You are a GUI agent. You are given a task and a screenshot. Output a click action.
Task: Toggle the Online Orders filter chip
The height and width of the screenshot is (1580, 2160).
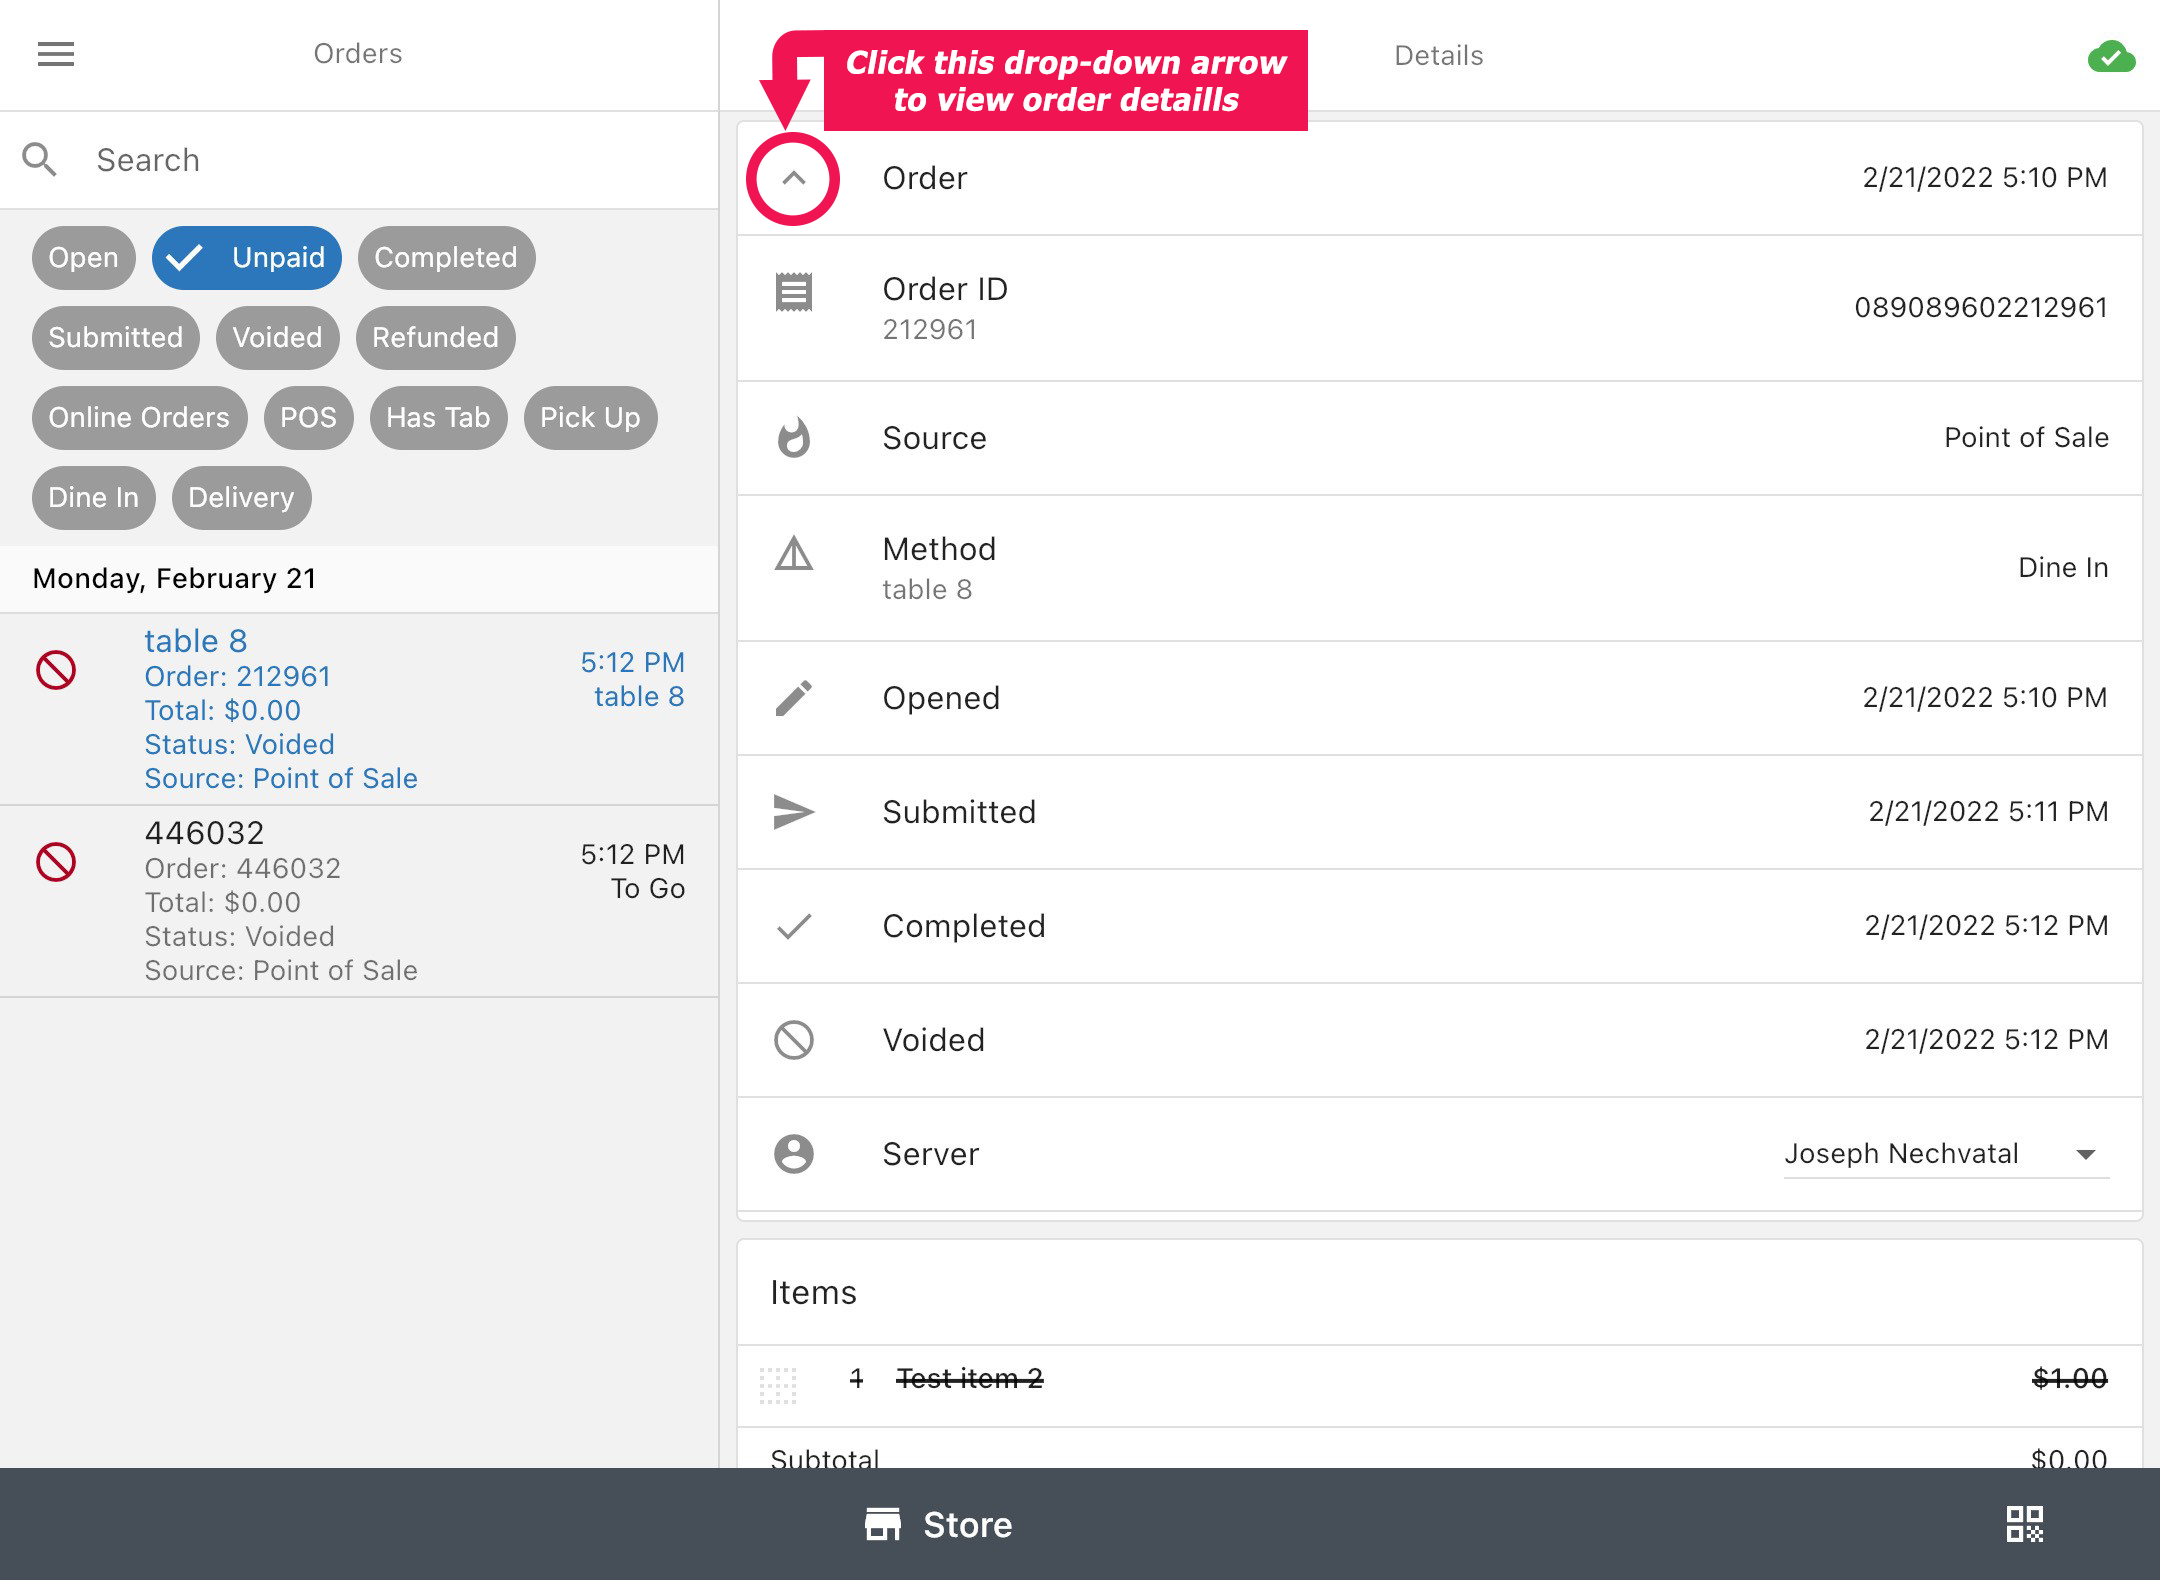click(x=139, y=418)
